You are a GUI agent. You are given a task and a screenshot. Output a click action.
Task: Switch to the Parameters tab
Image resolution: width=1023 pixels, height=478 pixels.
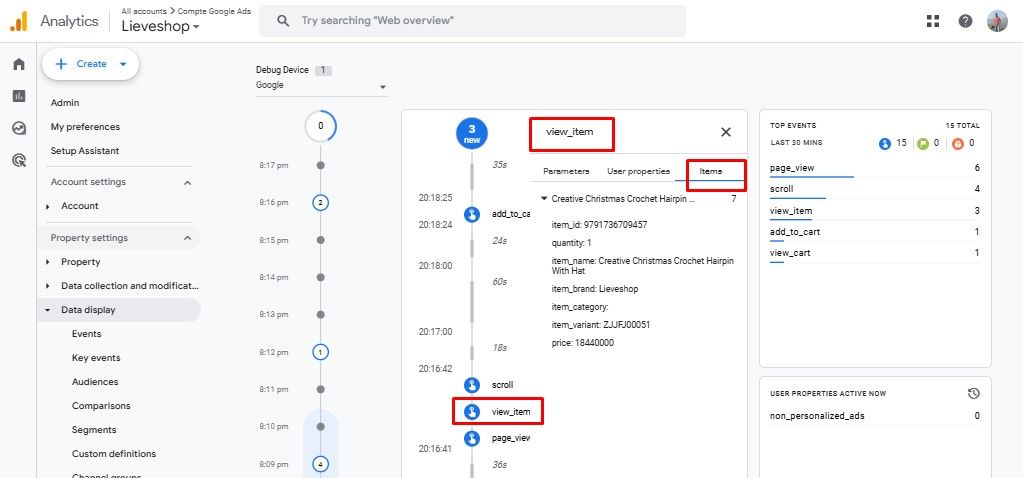tap(566, 171)
